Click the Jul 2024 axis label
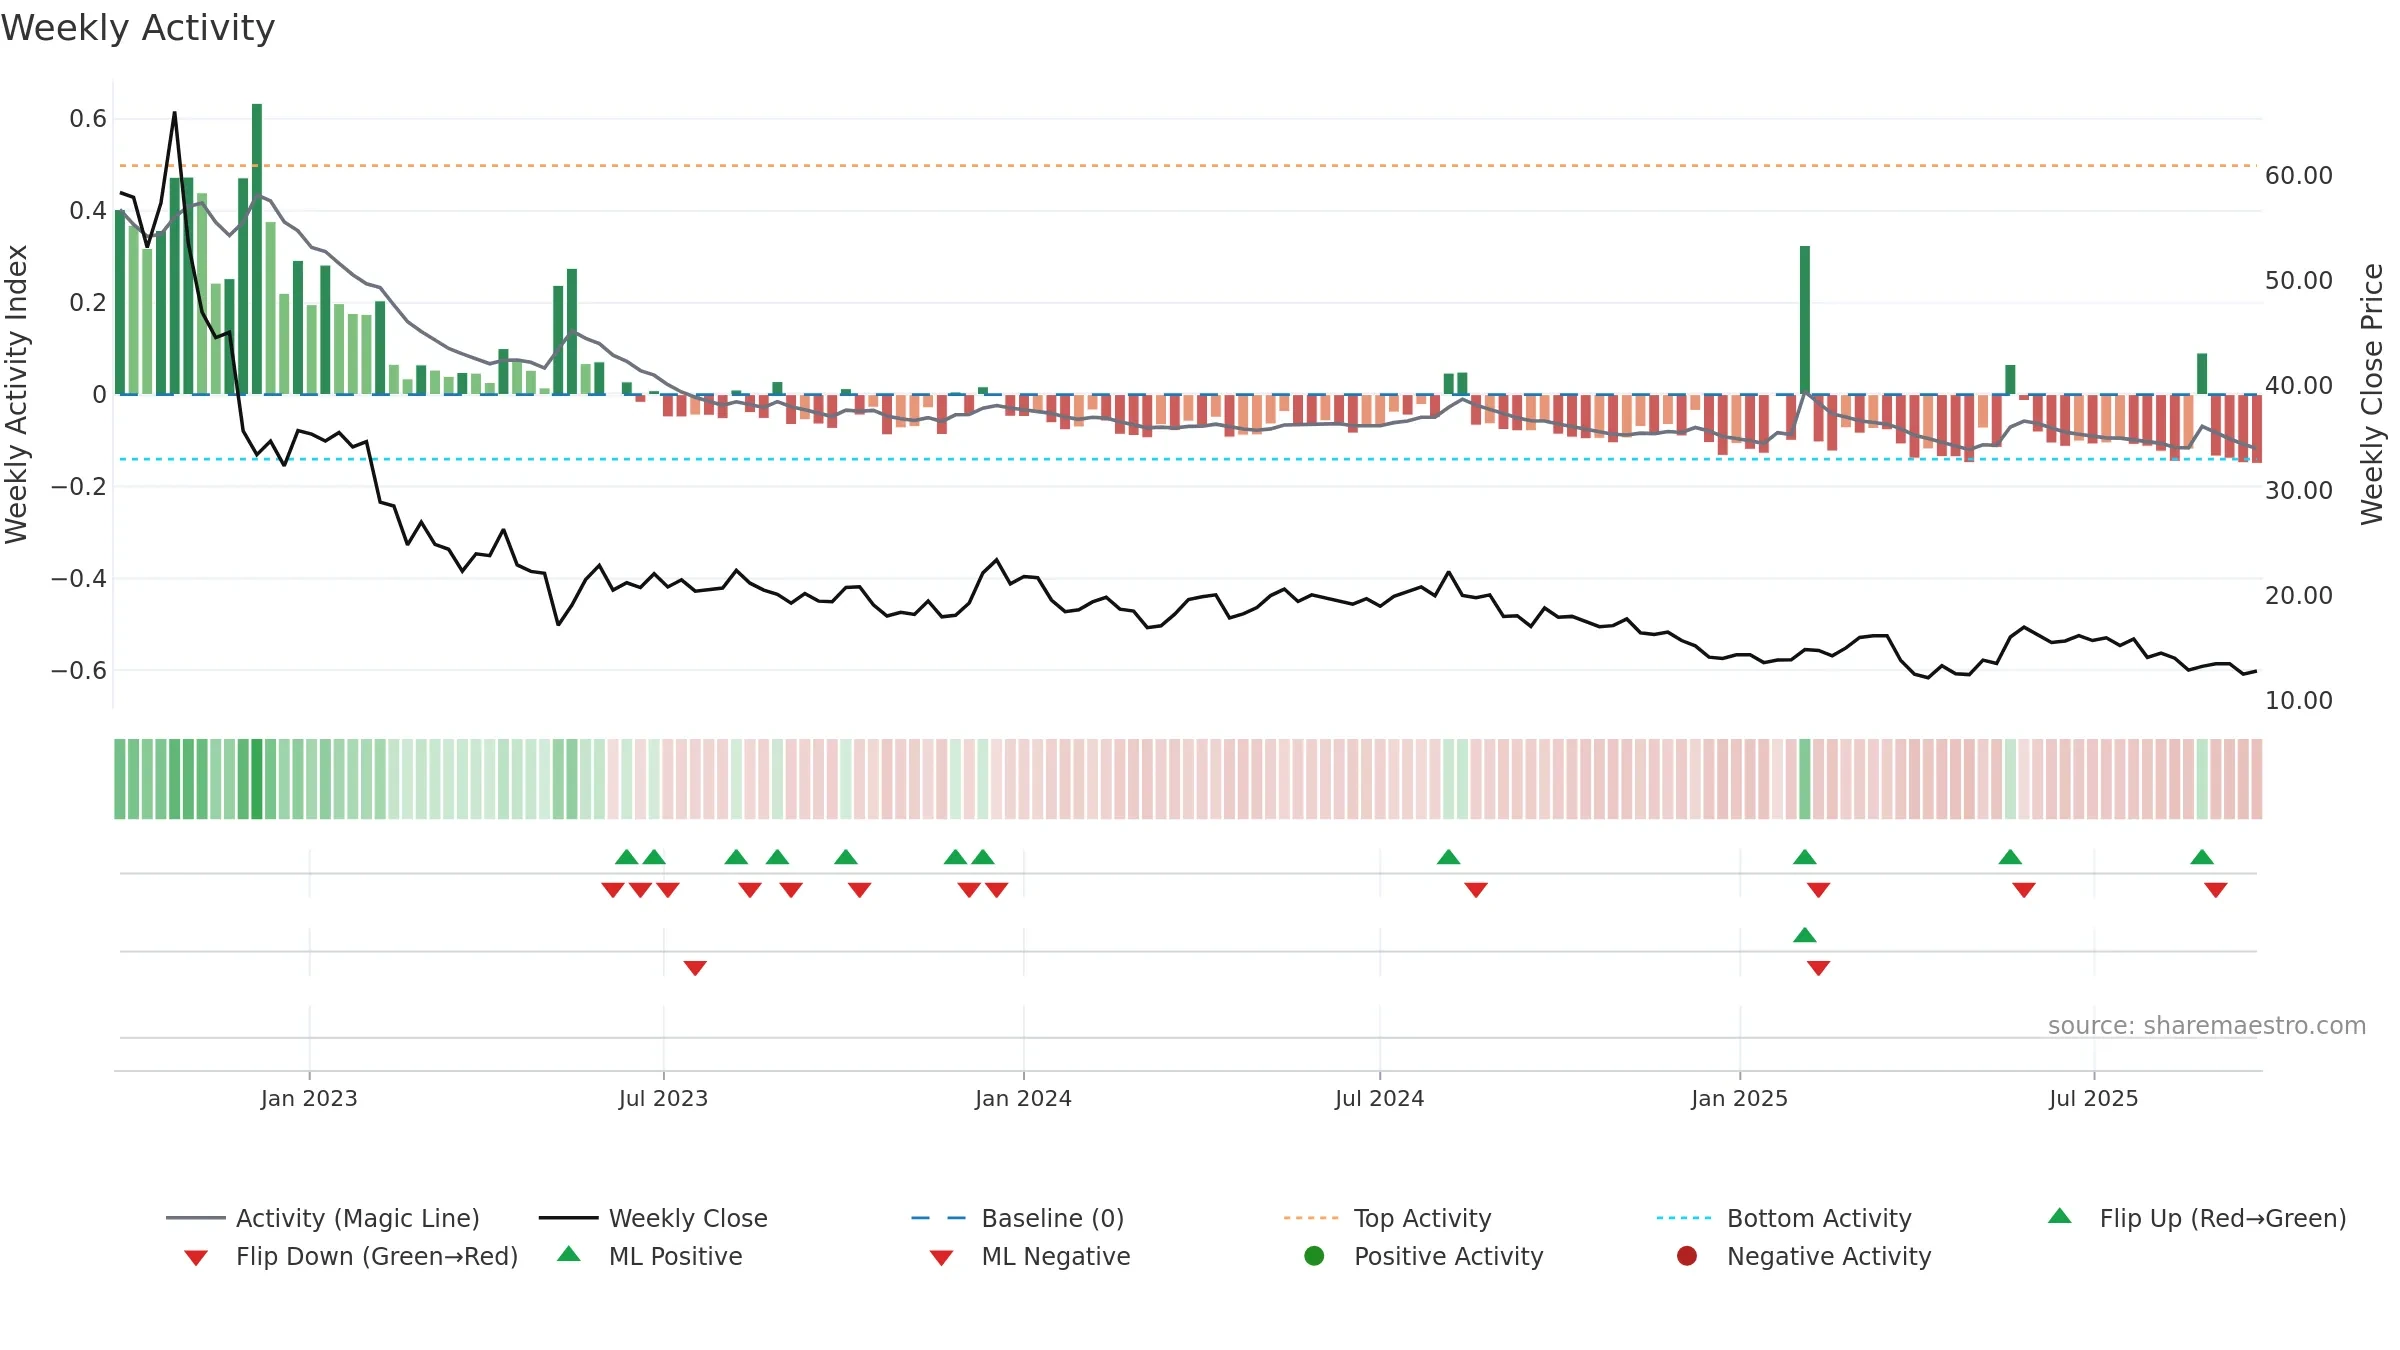Image resolution: width=2400 pixels, height=1350 pixels. [1379, 1098]
